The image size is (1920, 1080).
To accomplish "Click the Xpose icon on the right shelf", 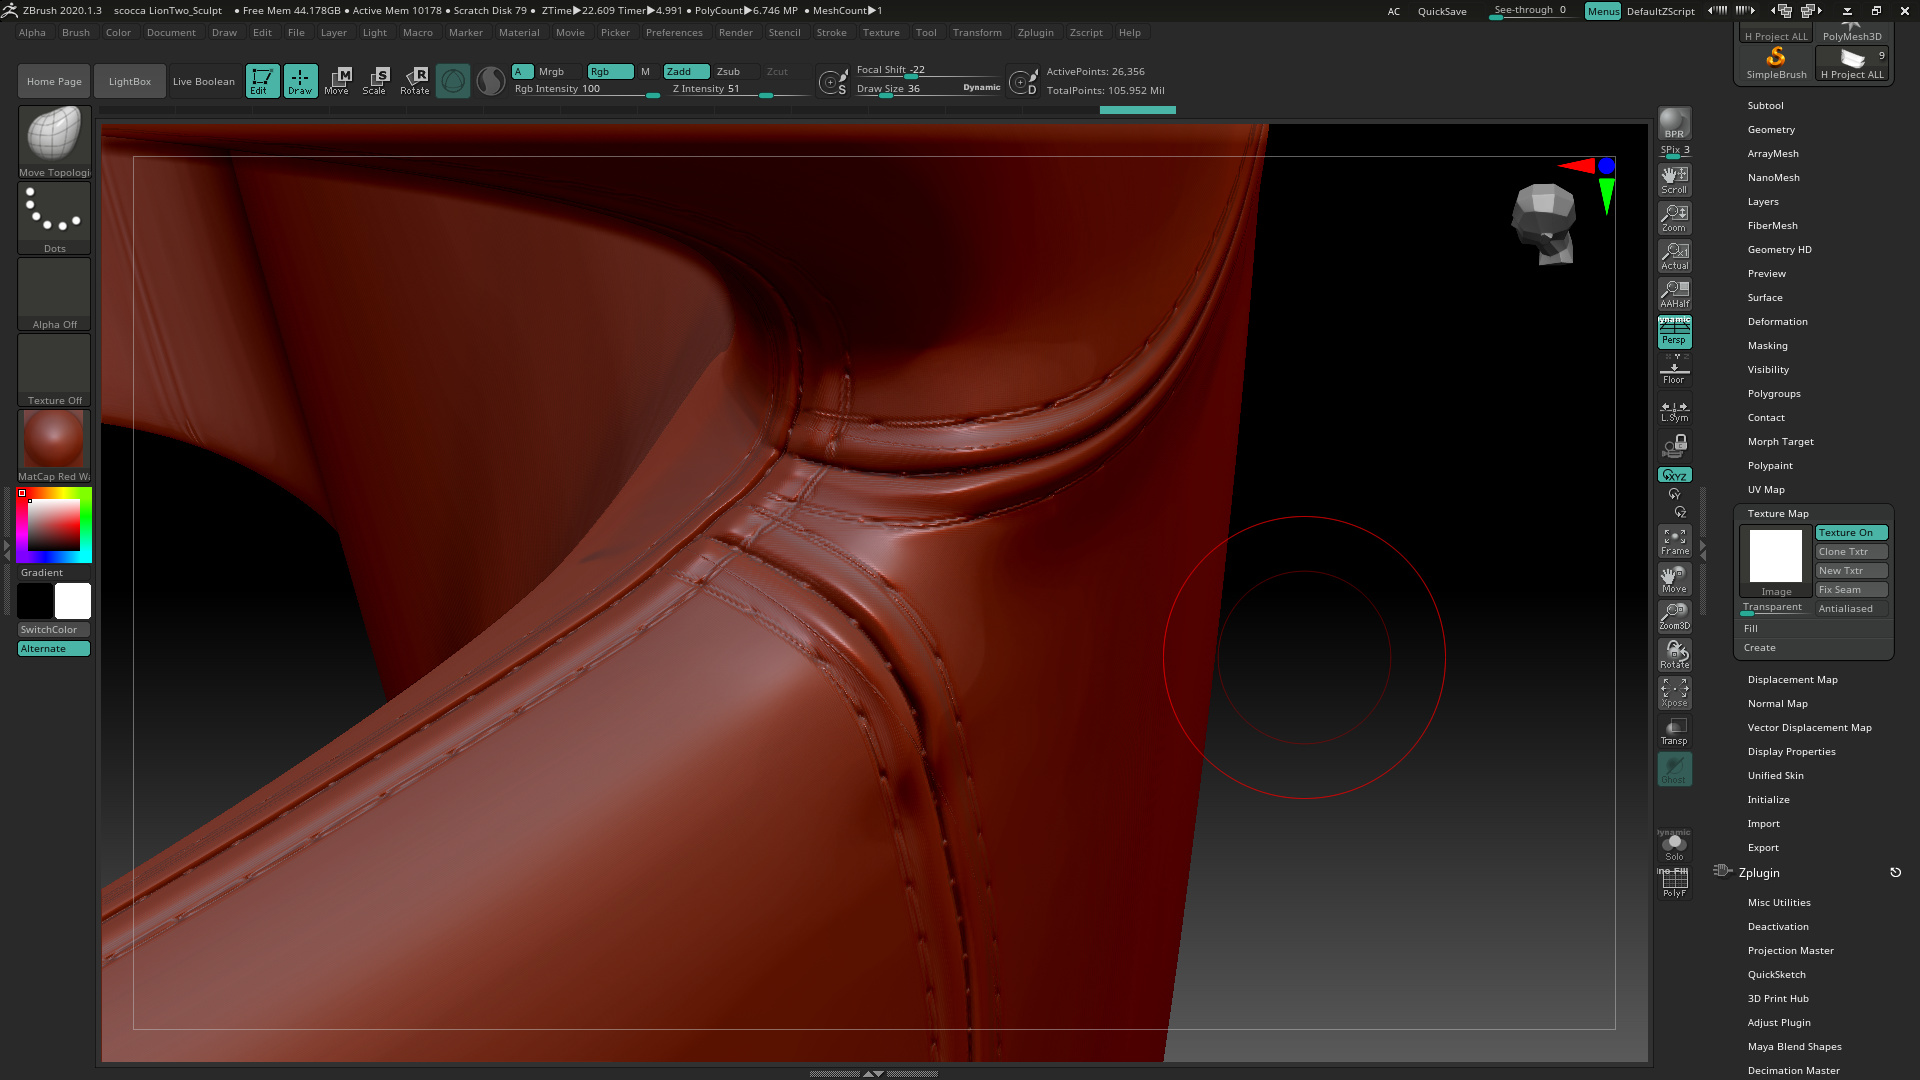I will [x=1674, y=693].
